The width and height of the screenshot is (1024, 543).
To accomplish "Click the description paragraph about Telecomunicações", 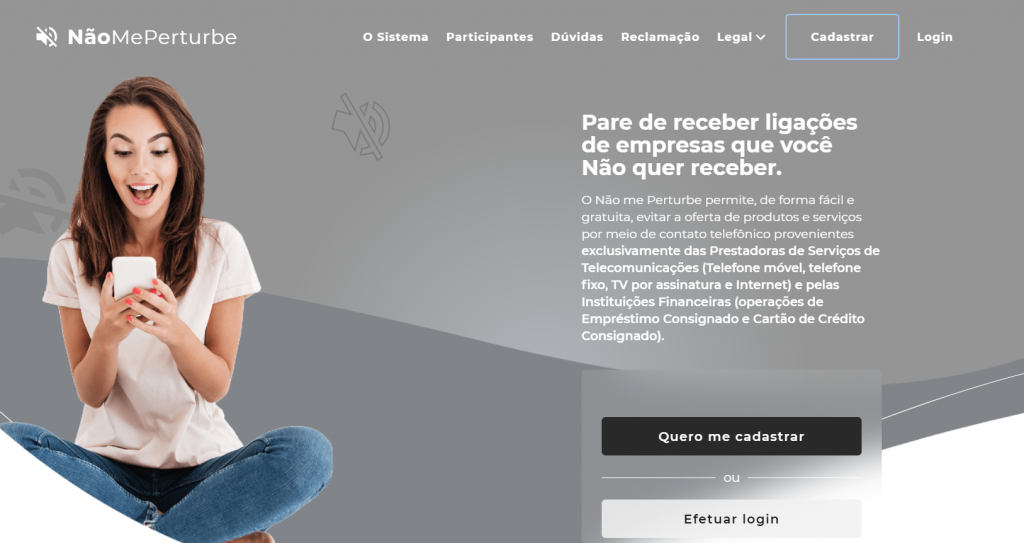I will [731, 267].
